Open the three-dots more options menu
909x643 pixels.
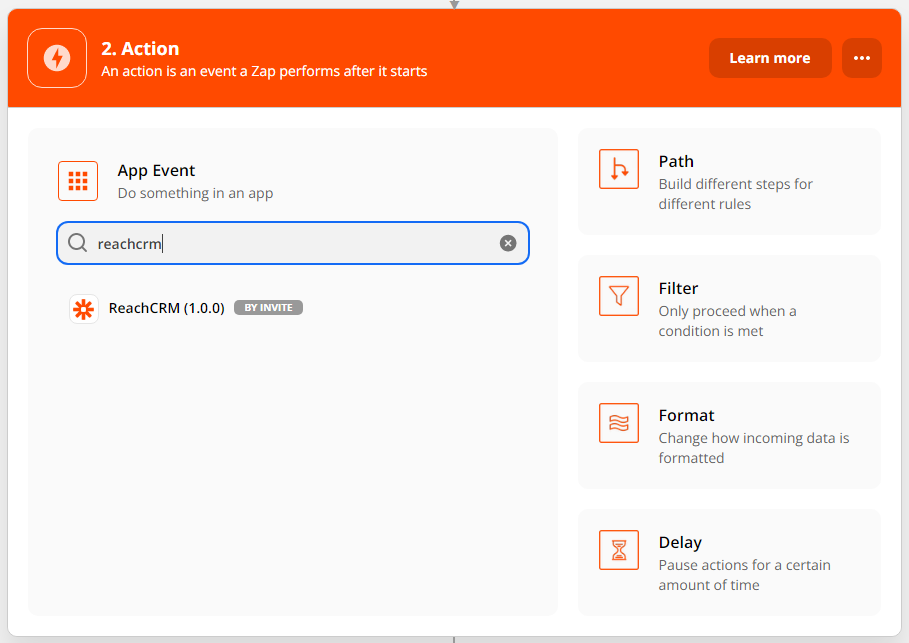[861, 58]
